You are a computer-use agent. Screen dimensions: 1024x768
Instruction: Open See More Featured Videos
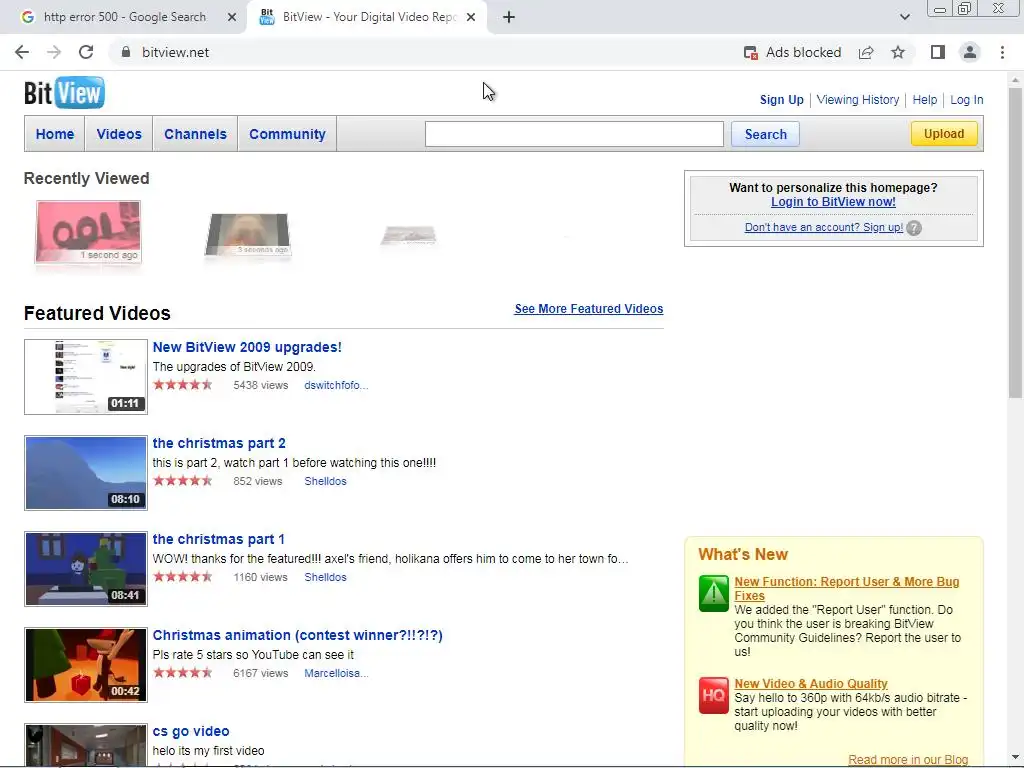pos(588,309)
